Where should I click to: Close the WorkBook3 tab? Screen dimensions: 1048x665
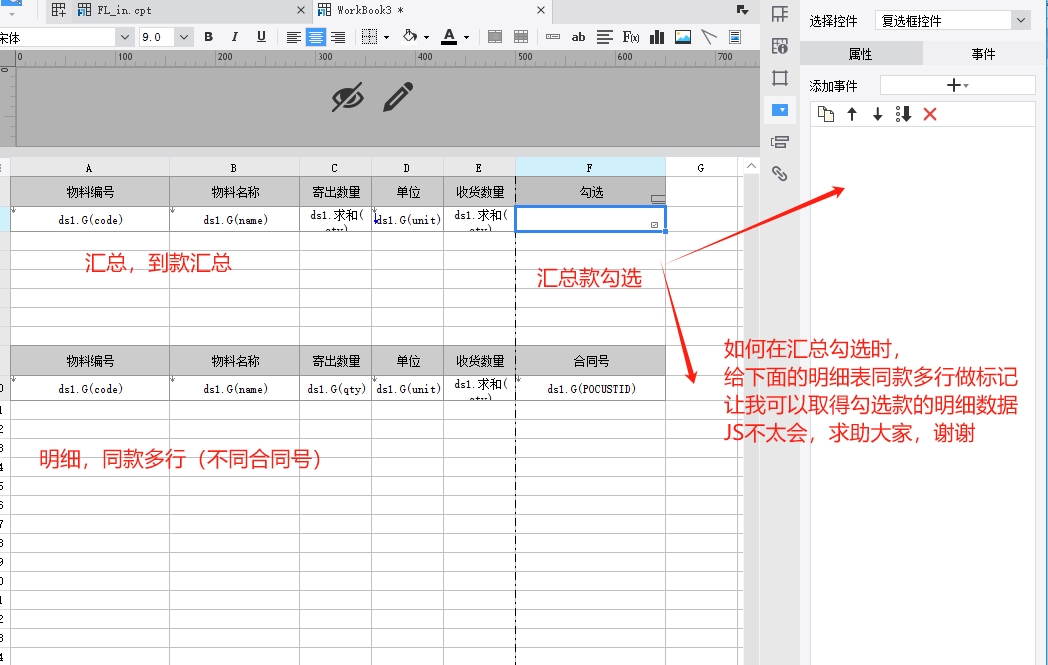541,10
